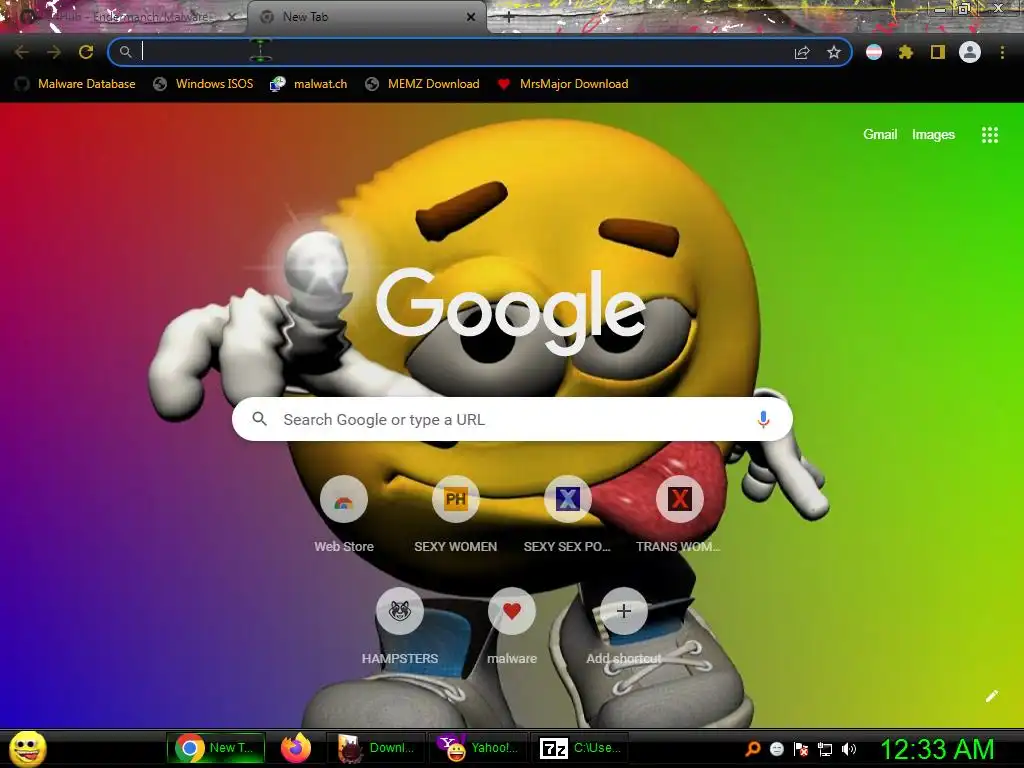Click the Gmail link

(x=880, y=135)
